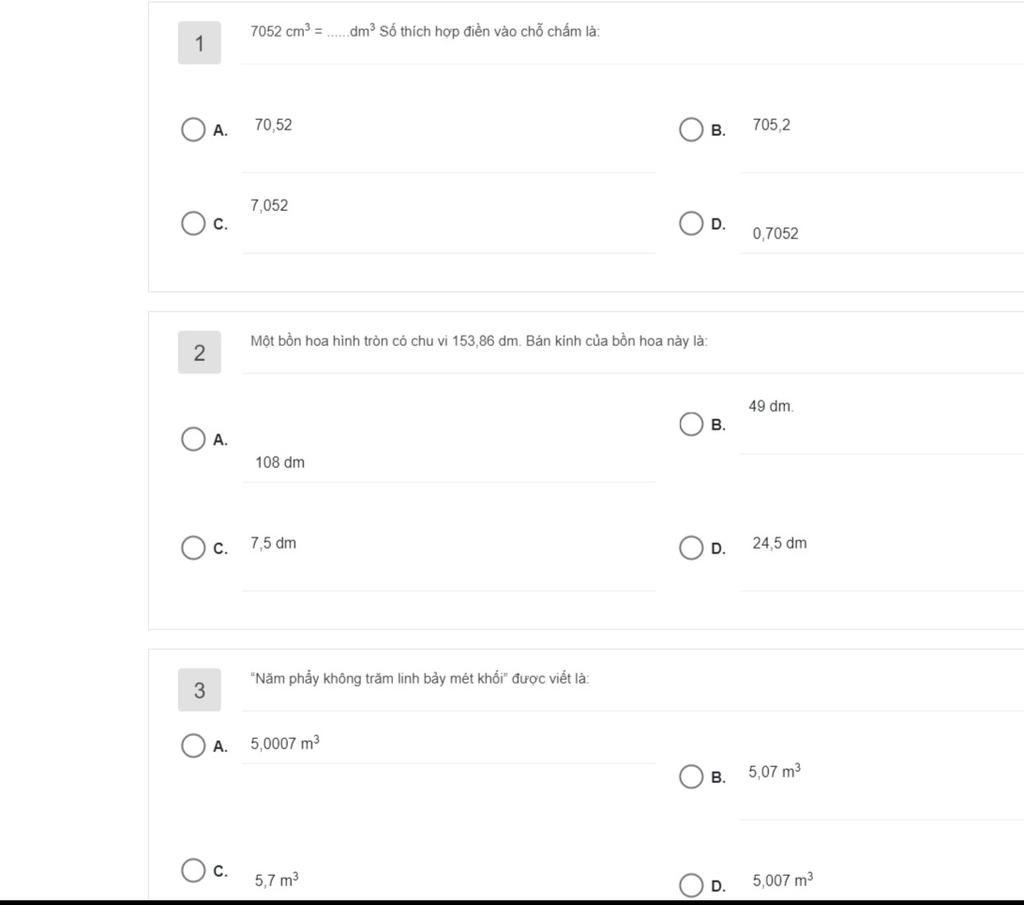Click the 5,007 m³ answer text

[x=783, y=880]
